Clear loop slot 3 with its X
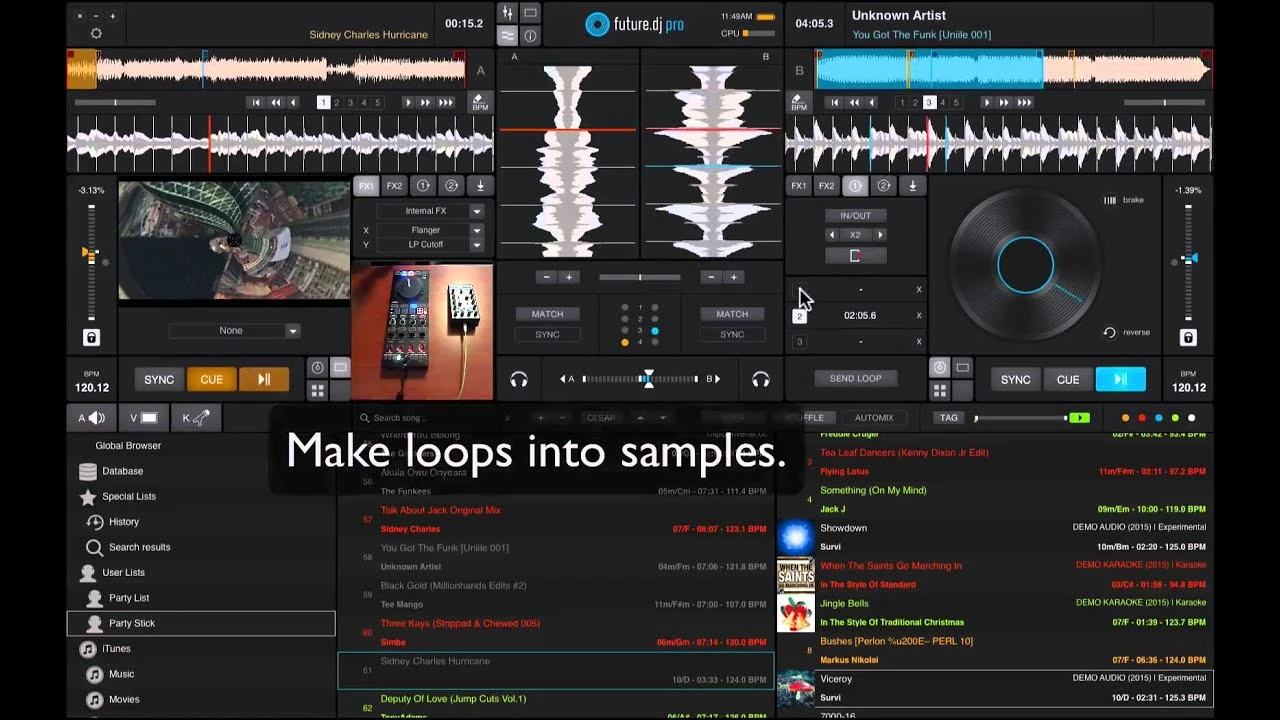This screenshot has height=720, width=1280. 919,341
